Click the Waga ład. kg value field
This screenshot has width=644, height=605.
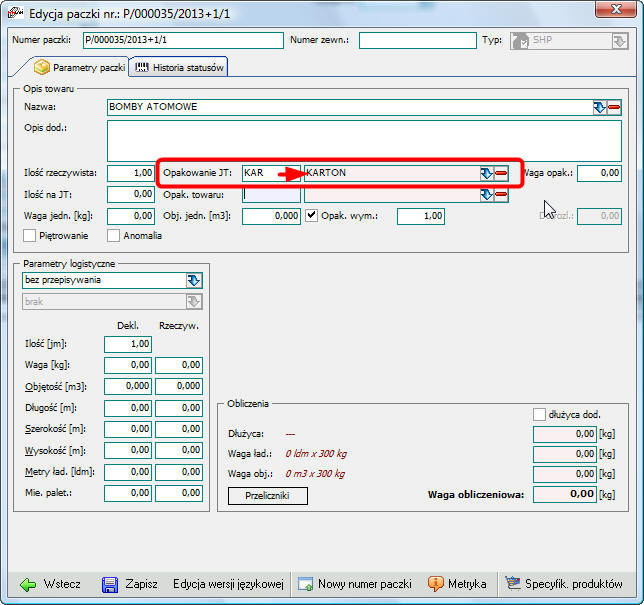565,454
